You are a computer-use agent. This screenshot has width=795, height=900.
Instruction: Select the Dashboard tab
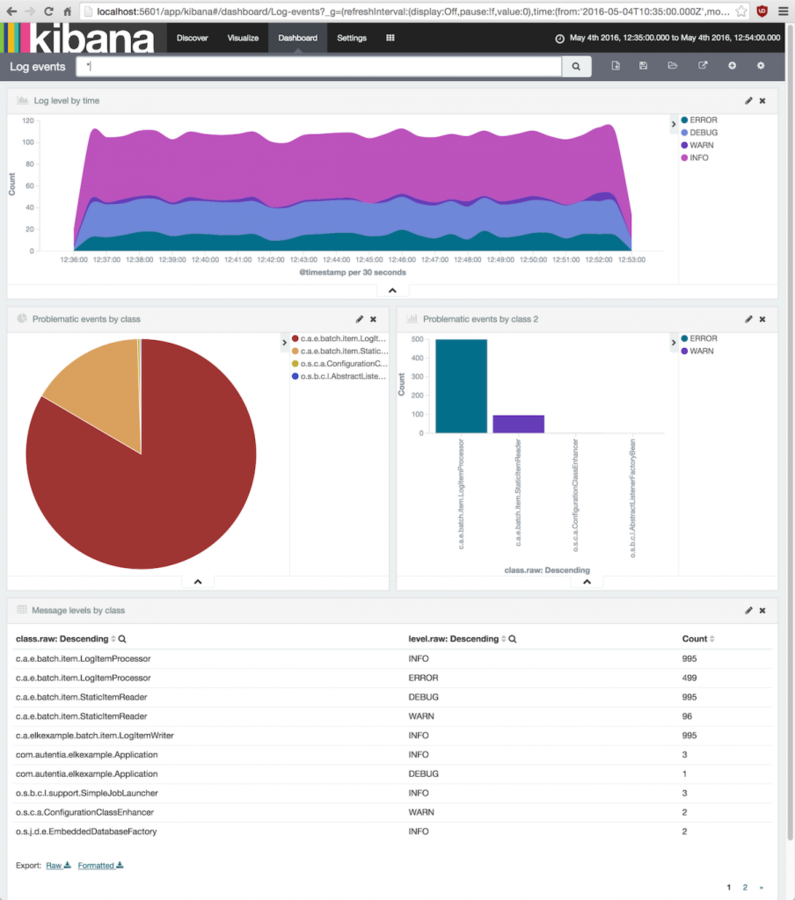click(297, 38)
